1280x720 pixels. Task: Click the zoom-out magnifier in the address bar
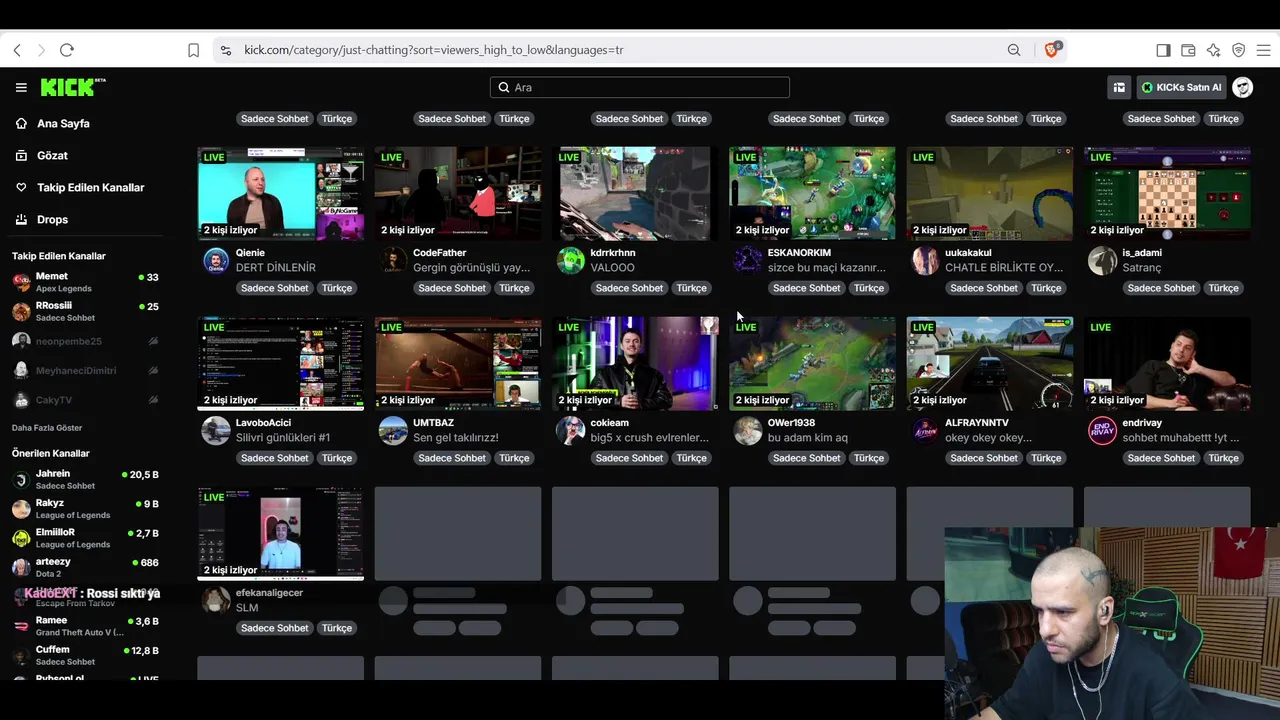click(1014, 50)
